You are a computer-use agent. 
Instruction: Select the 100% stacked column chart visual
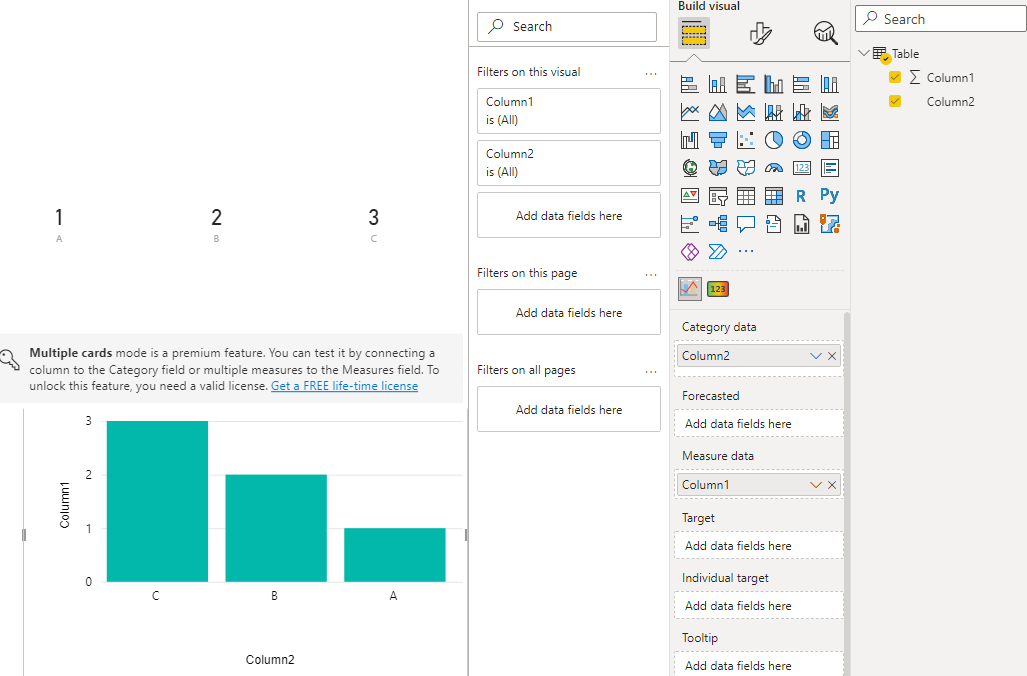(830, 84)
